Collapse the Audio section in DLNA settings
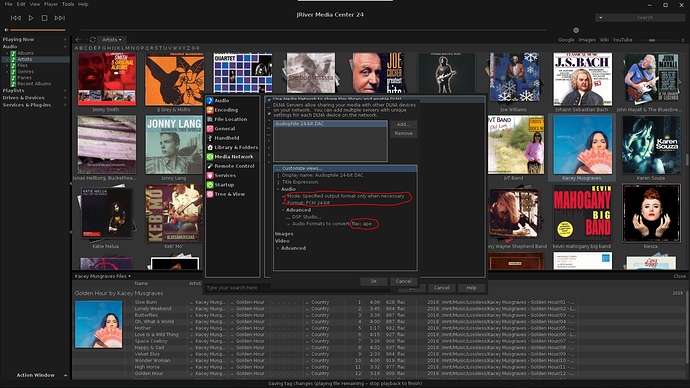 278,189
